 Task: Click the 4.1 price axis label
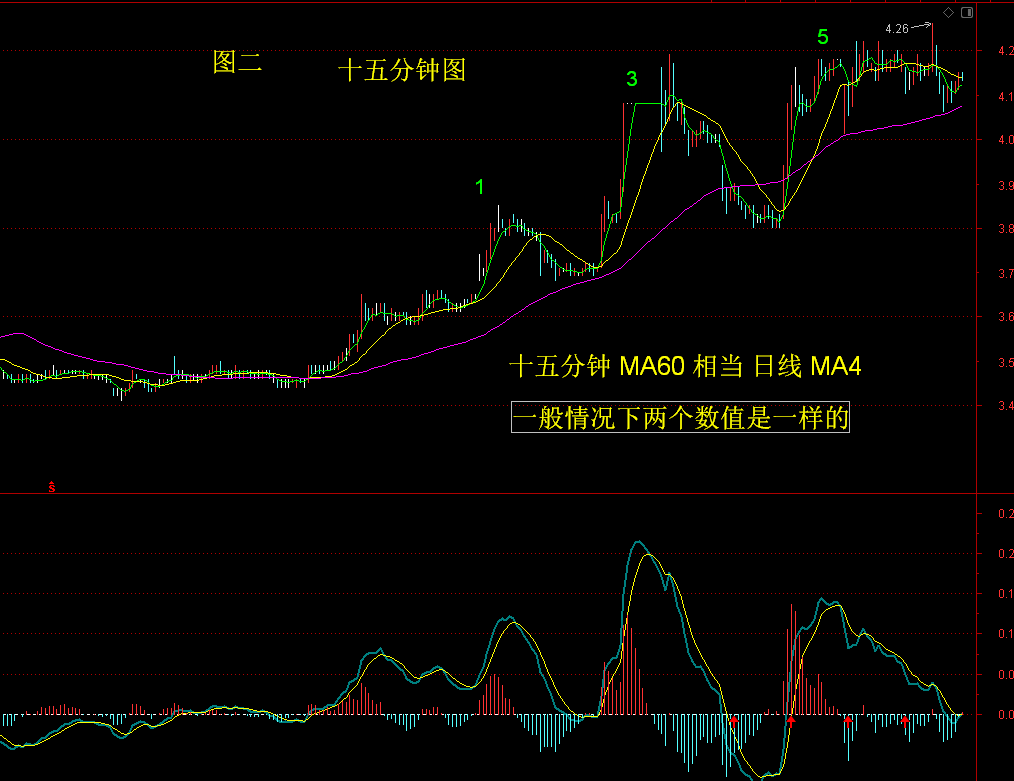[x=1006, y=97]
